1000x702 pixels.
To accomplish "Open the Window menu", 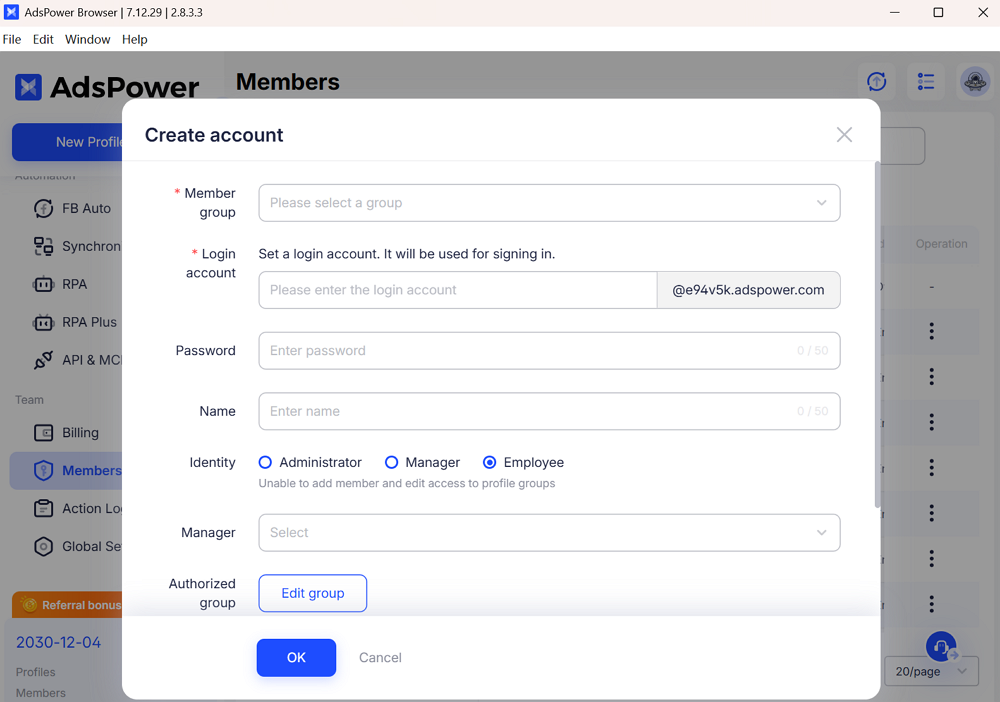I will click(88, 39).
